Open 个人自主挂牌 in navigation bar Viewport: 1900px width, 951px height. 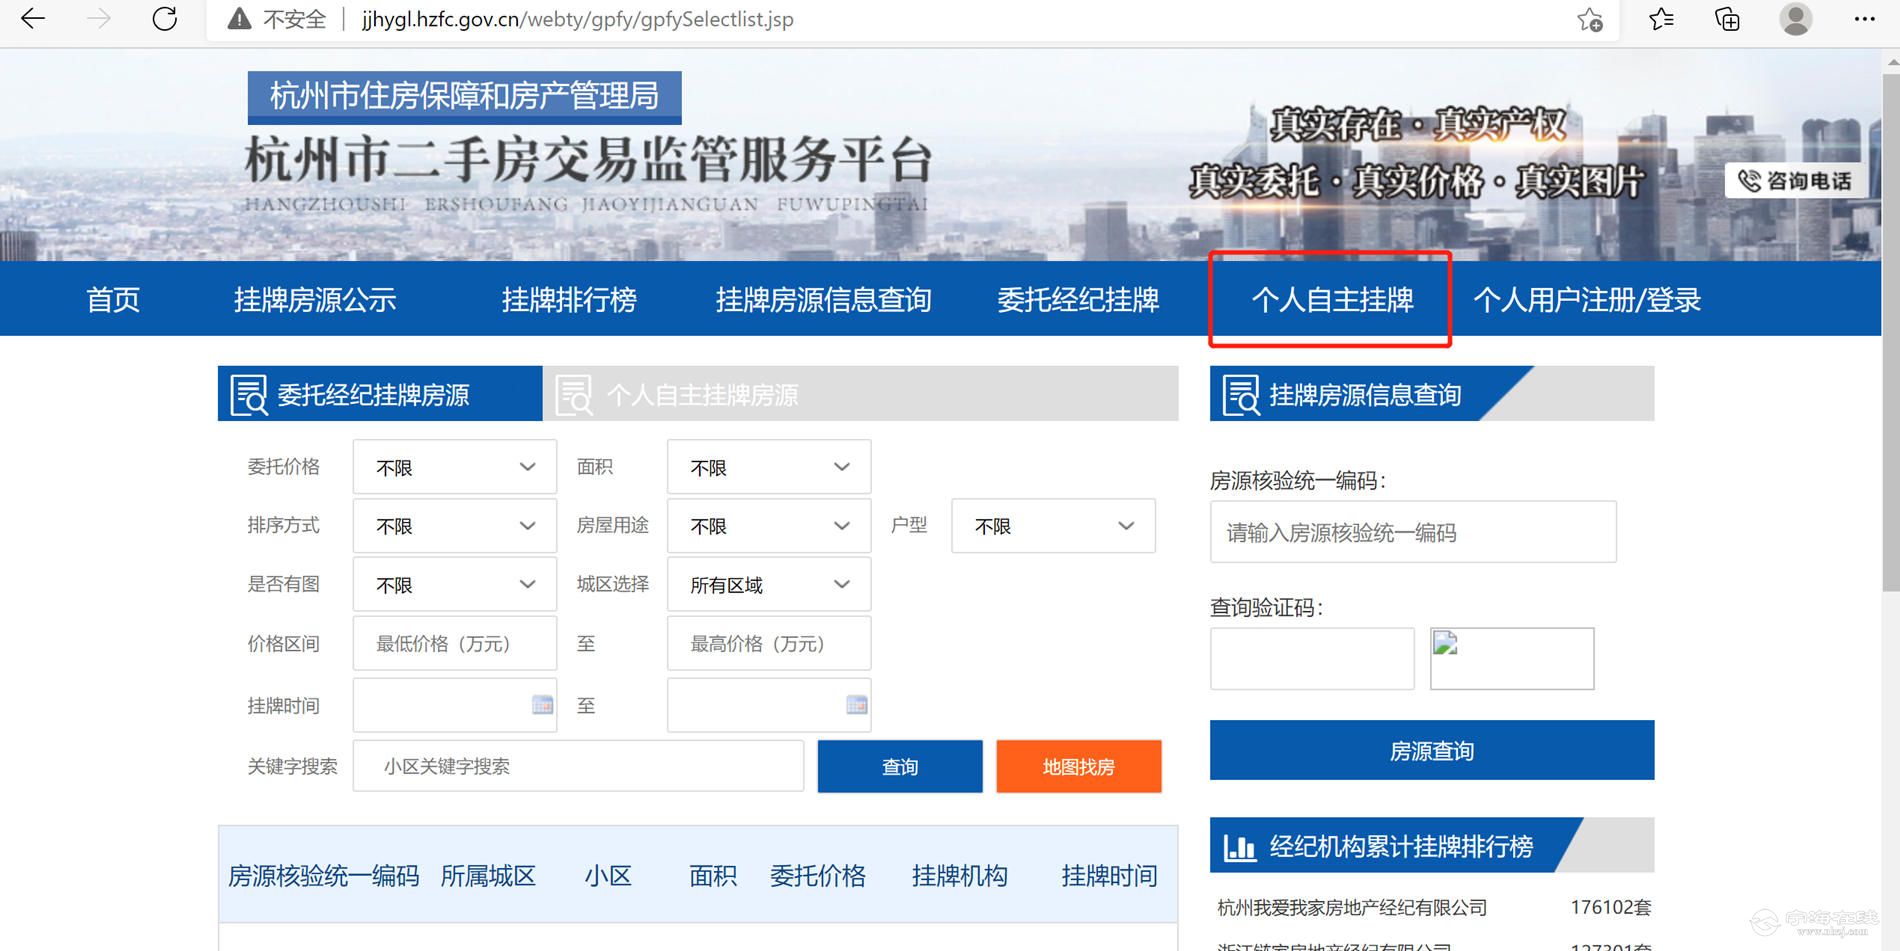pyautogui.click(x=1331, y=299)
